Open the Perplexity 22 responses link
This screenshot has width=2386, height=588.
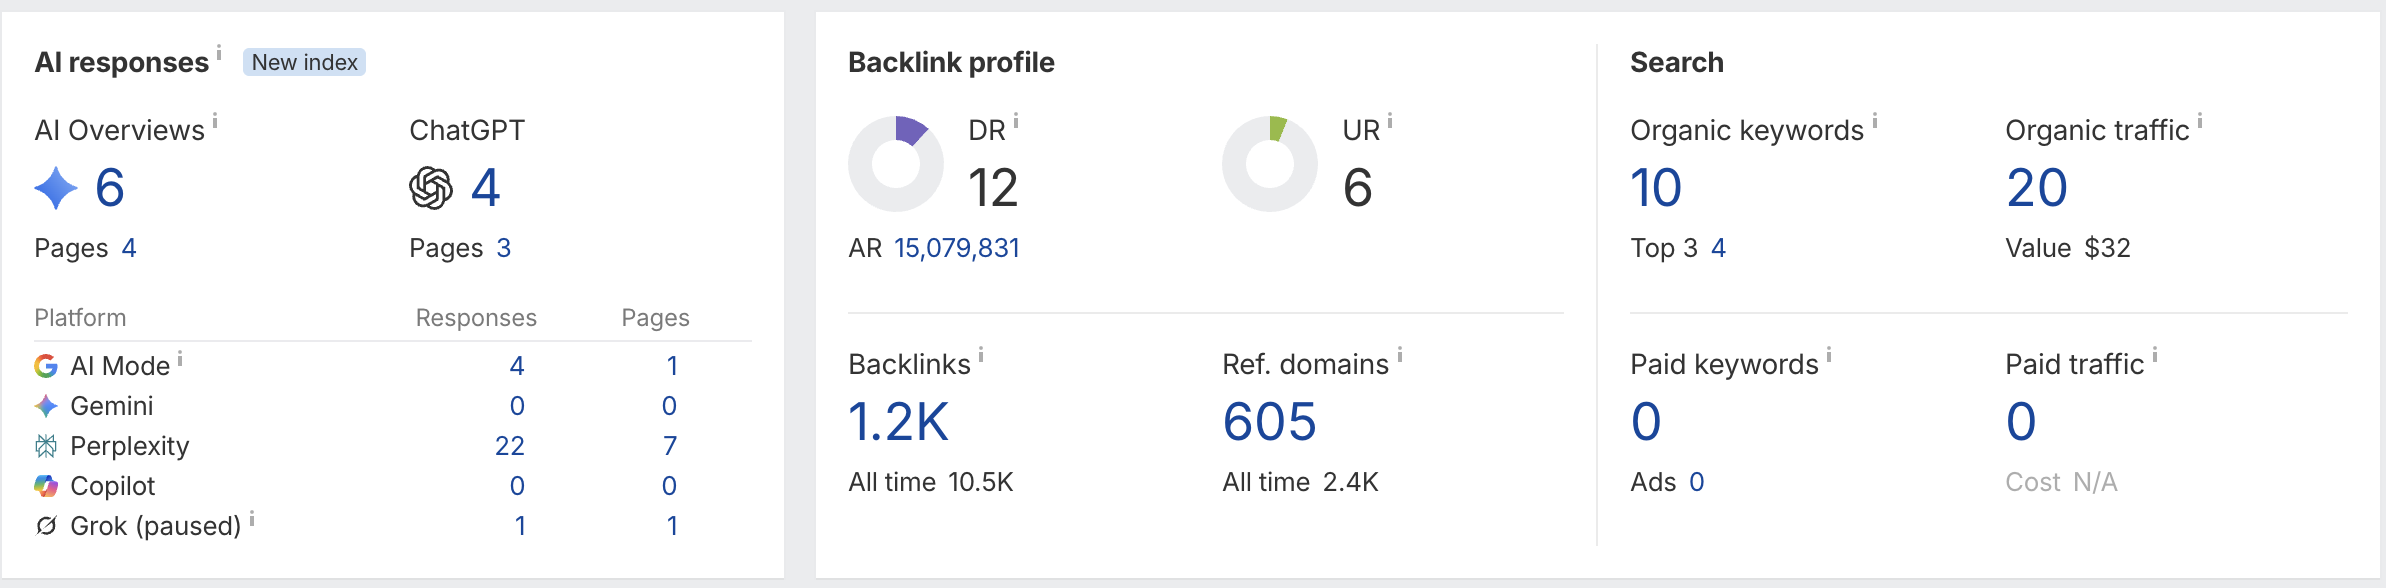(x=510, y=446)
